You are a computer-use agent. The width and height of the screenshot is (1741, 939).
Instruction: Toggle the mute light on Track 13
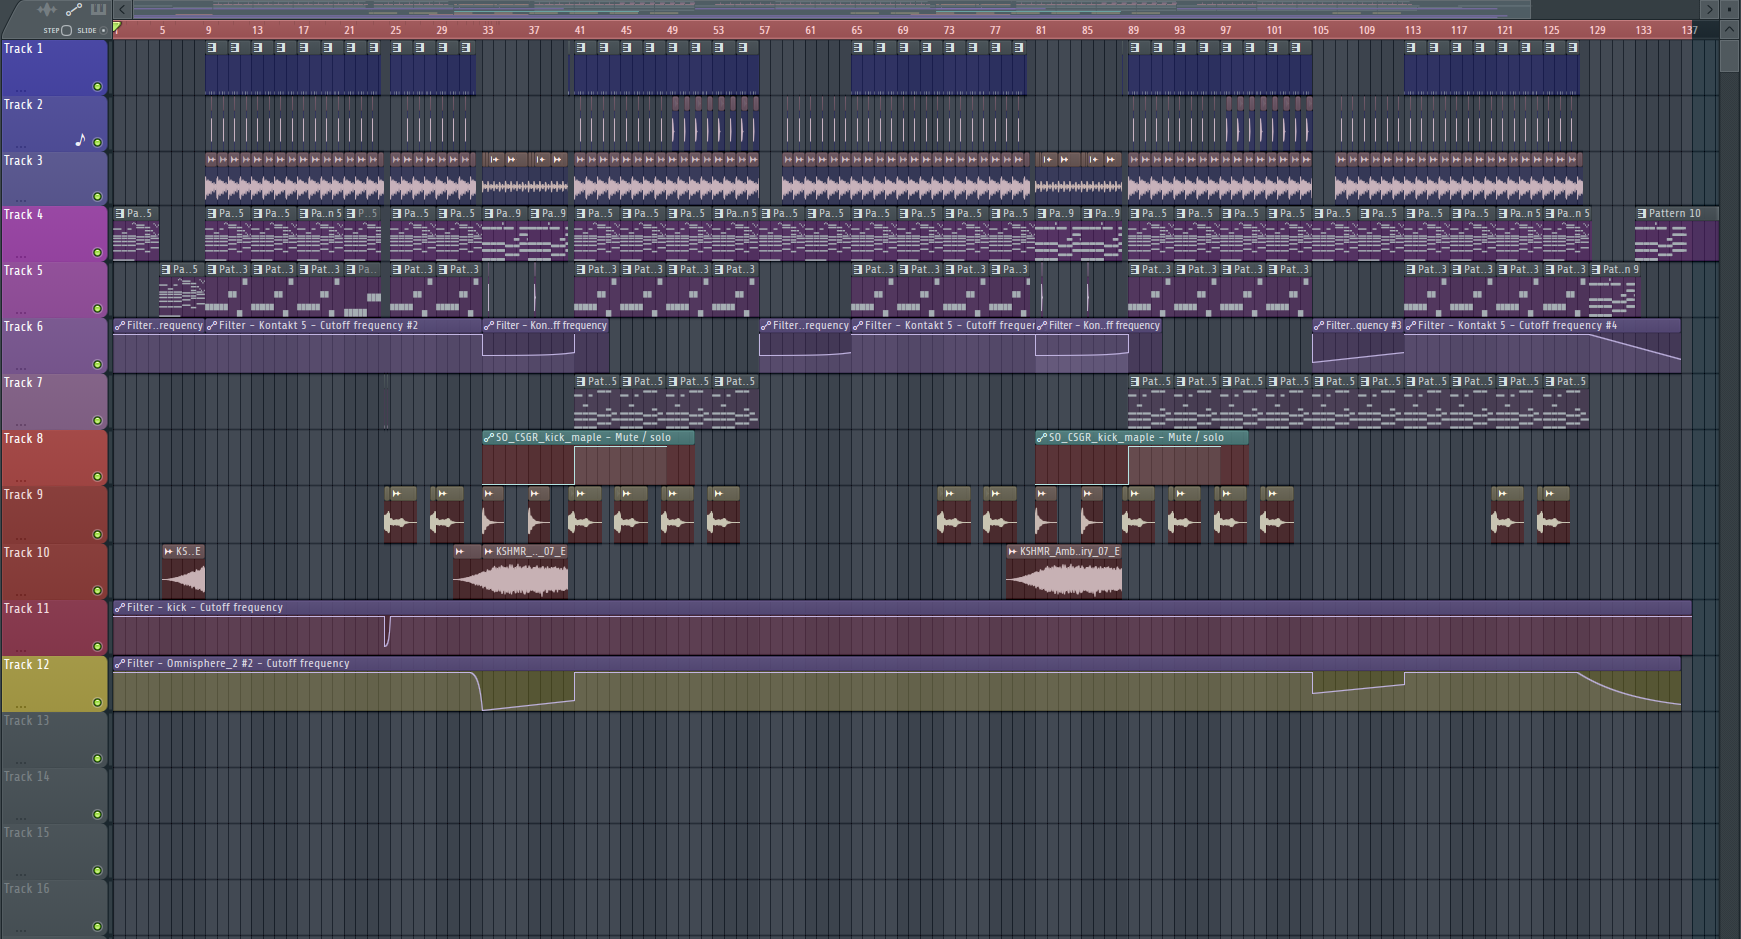pyautogui.click(x=97, y=758)
